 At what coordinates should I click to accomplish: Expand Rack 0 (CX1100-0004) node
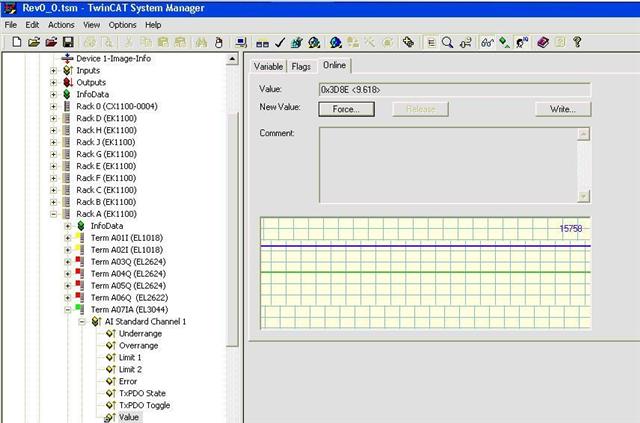point(53,107)
